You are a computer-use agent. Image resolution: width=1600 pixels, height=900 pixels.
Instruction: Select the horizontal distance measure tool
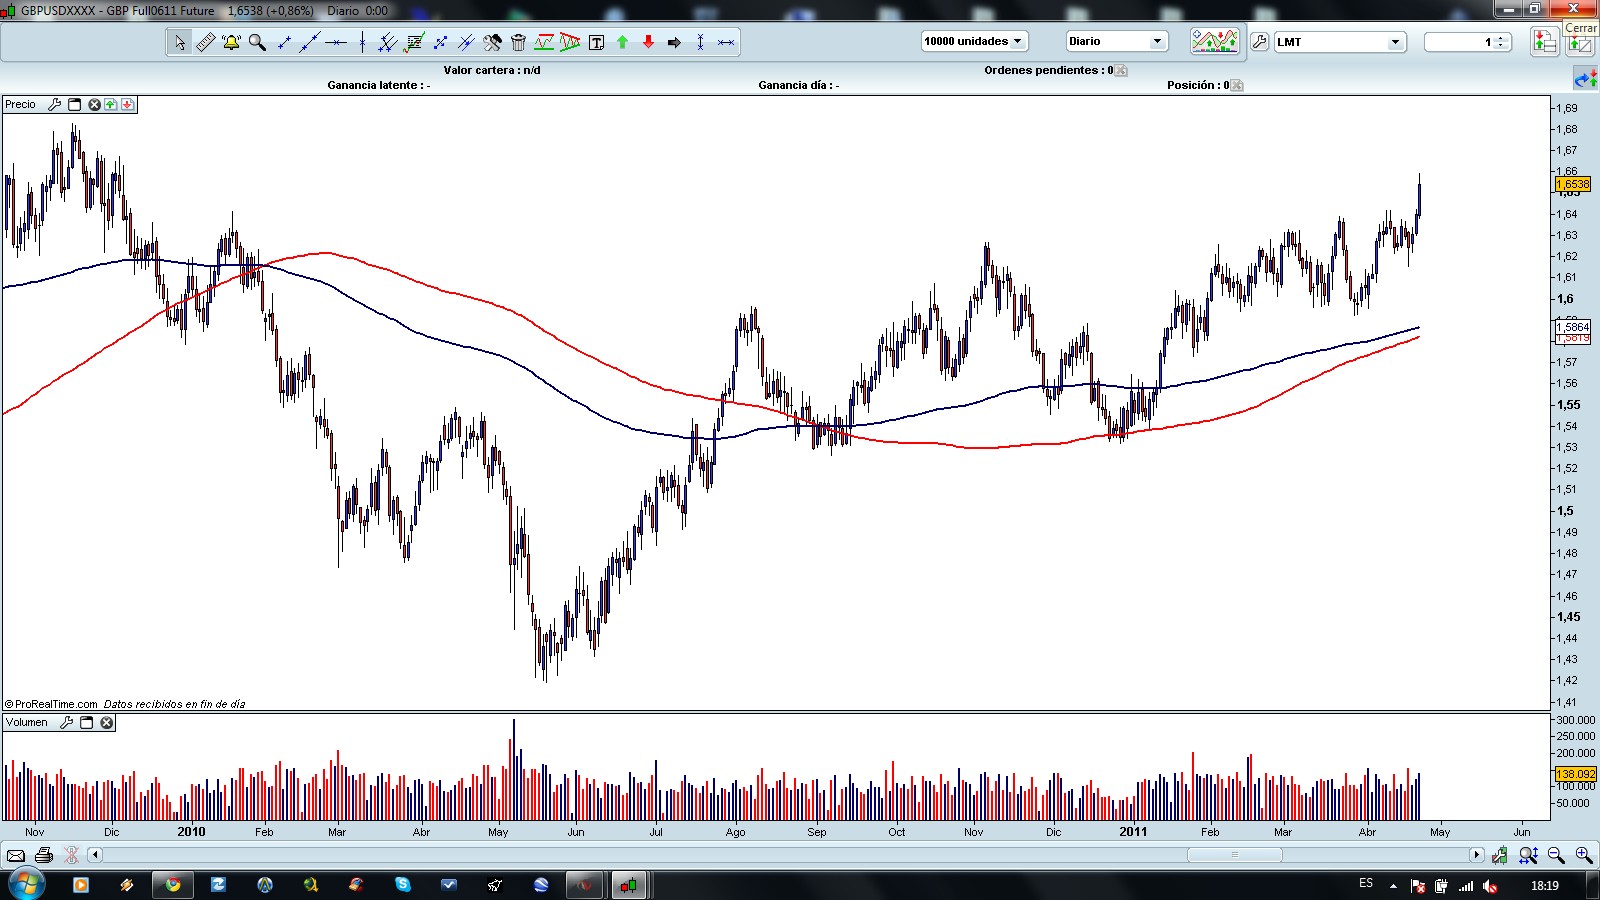726,42
